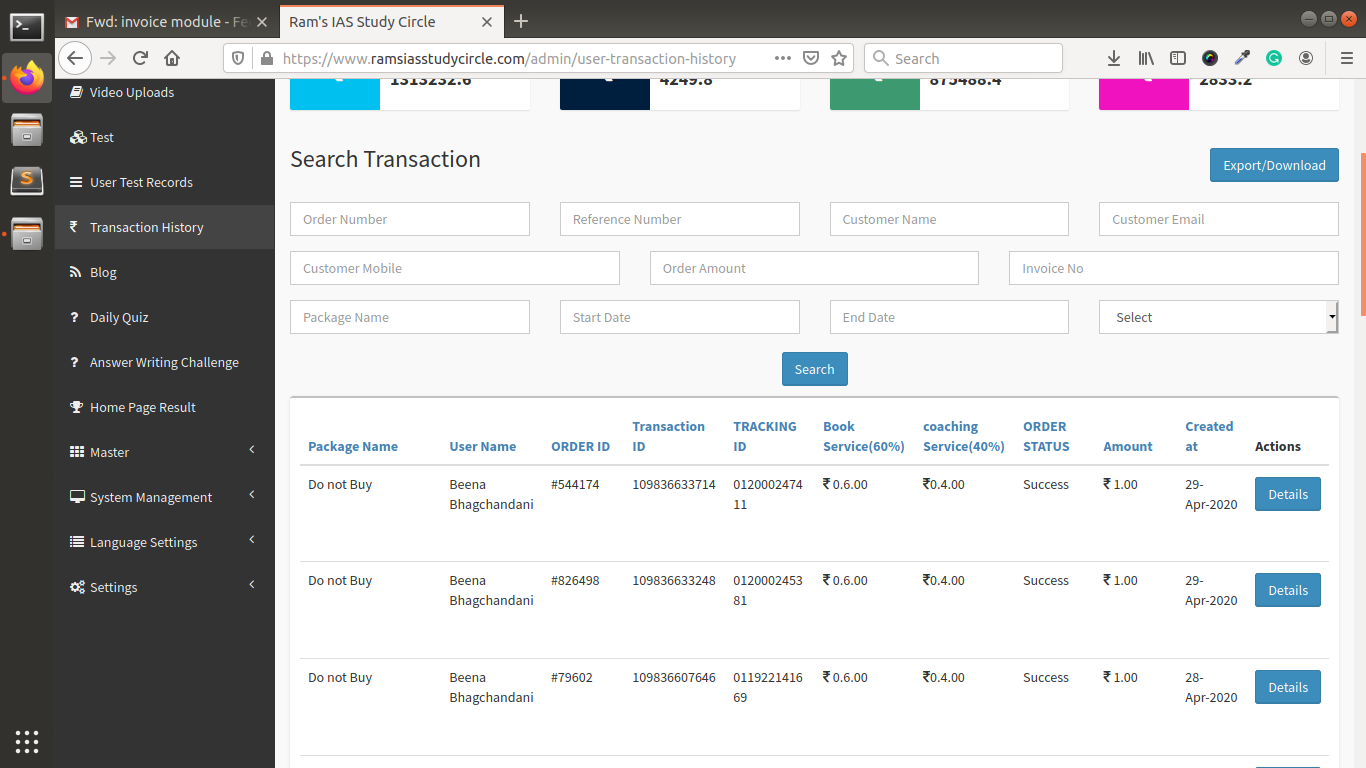Click the browser home icon
Screen dimensions: 1366x768
pos(172,58)
